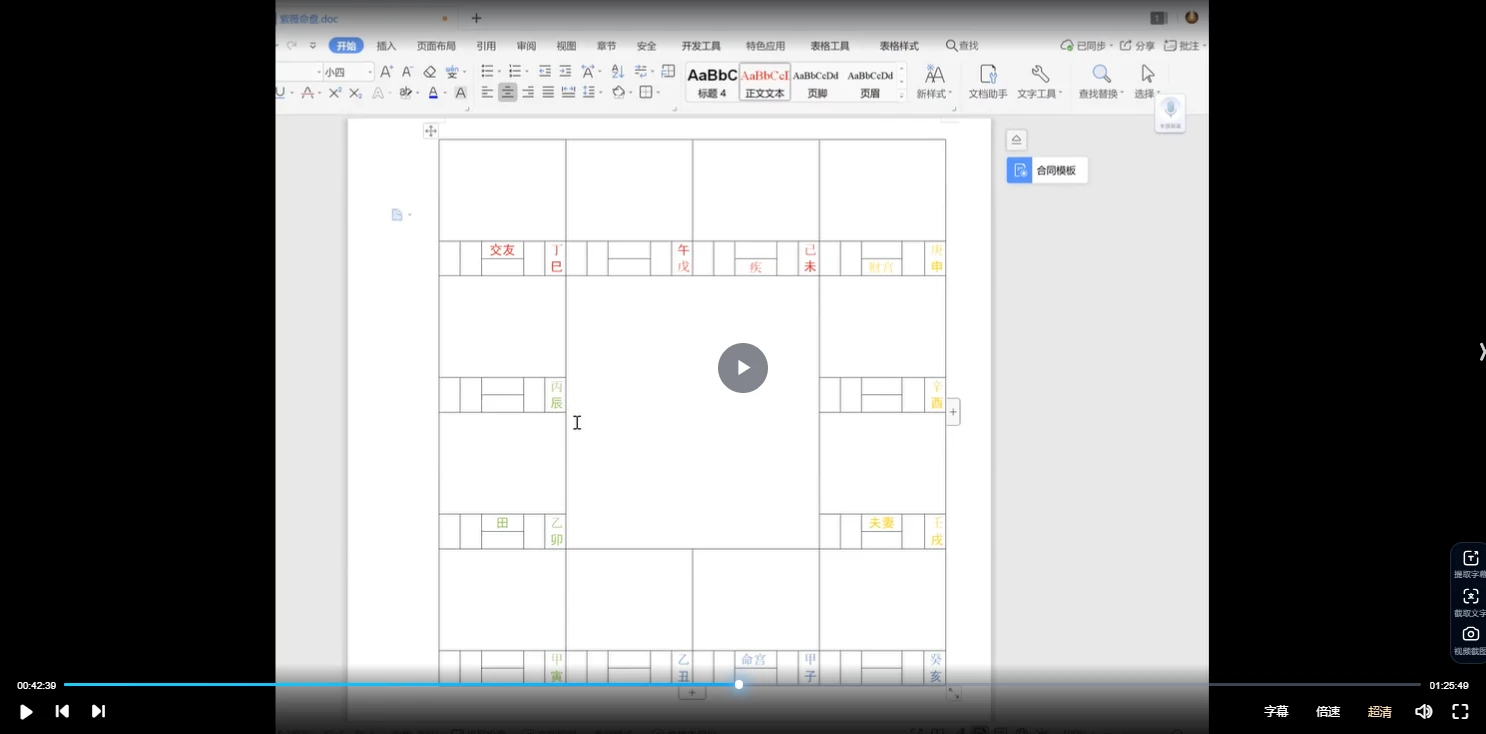The image size is (1486, 734).
Task: Apply the 正文文本 style
Action: pos(765,82)
